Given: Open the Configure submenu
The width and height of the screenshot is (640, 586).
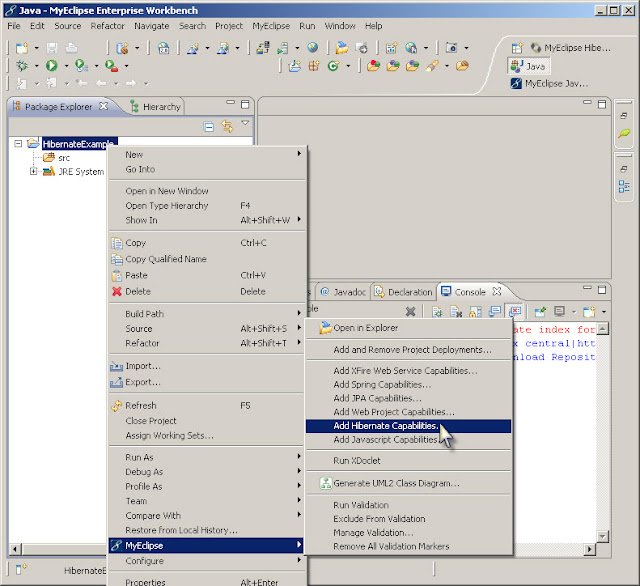Looking at the screenshot, I should (207, 561).
